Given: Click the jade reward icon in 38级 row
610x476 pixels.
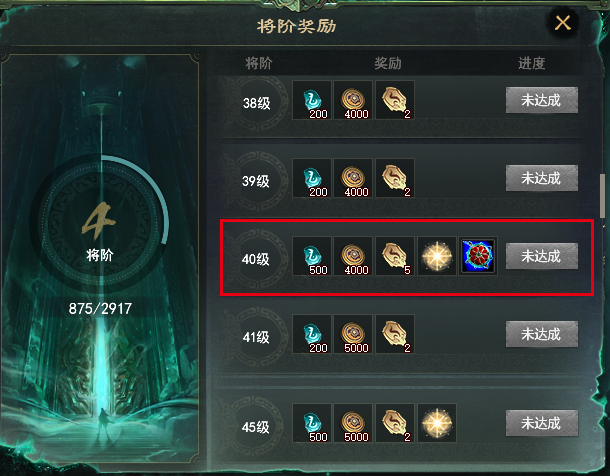Looking at the screenshot, I should pyautogui.click(x=312, y=100).
